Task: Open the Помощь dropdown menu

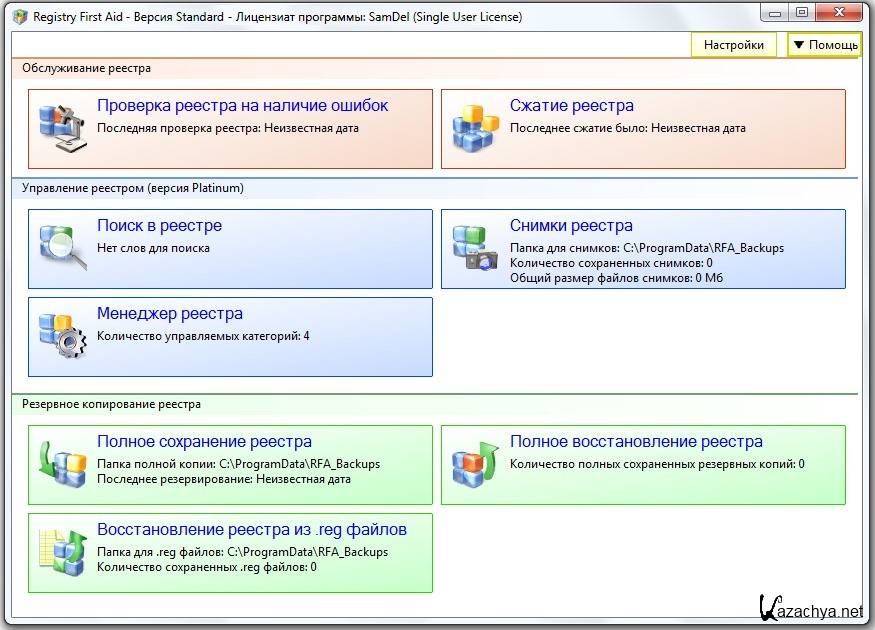Action: [824, 45]
